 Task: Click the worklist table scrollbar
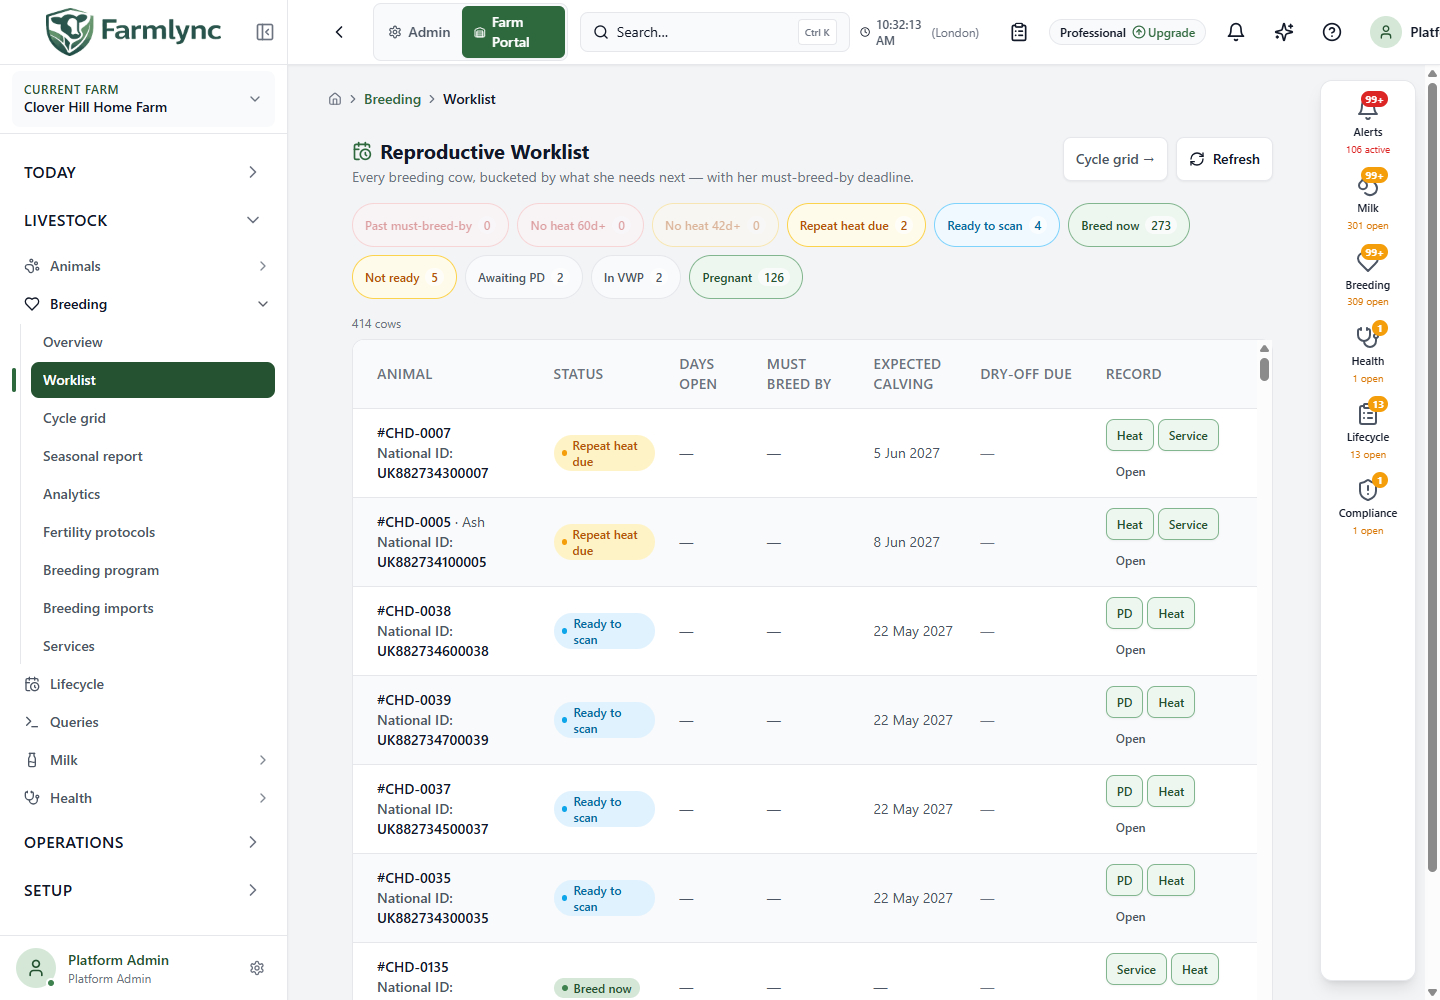pyautogui.click(x=1264, y=369)
